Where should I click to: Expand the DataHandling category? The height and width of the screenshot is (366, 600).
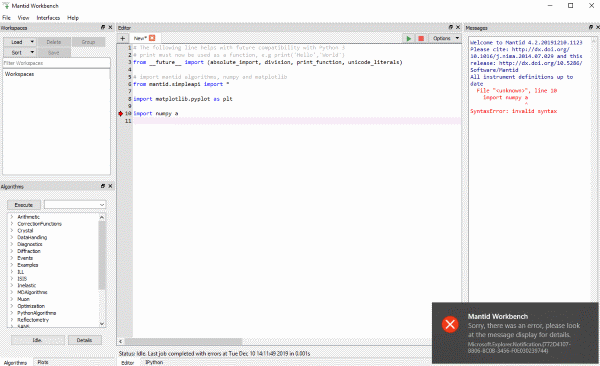[12, 237]
